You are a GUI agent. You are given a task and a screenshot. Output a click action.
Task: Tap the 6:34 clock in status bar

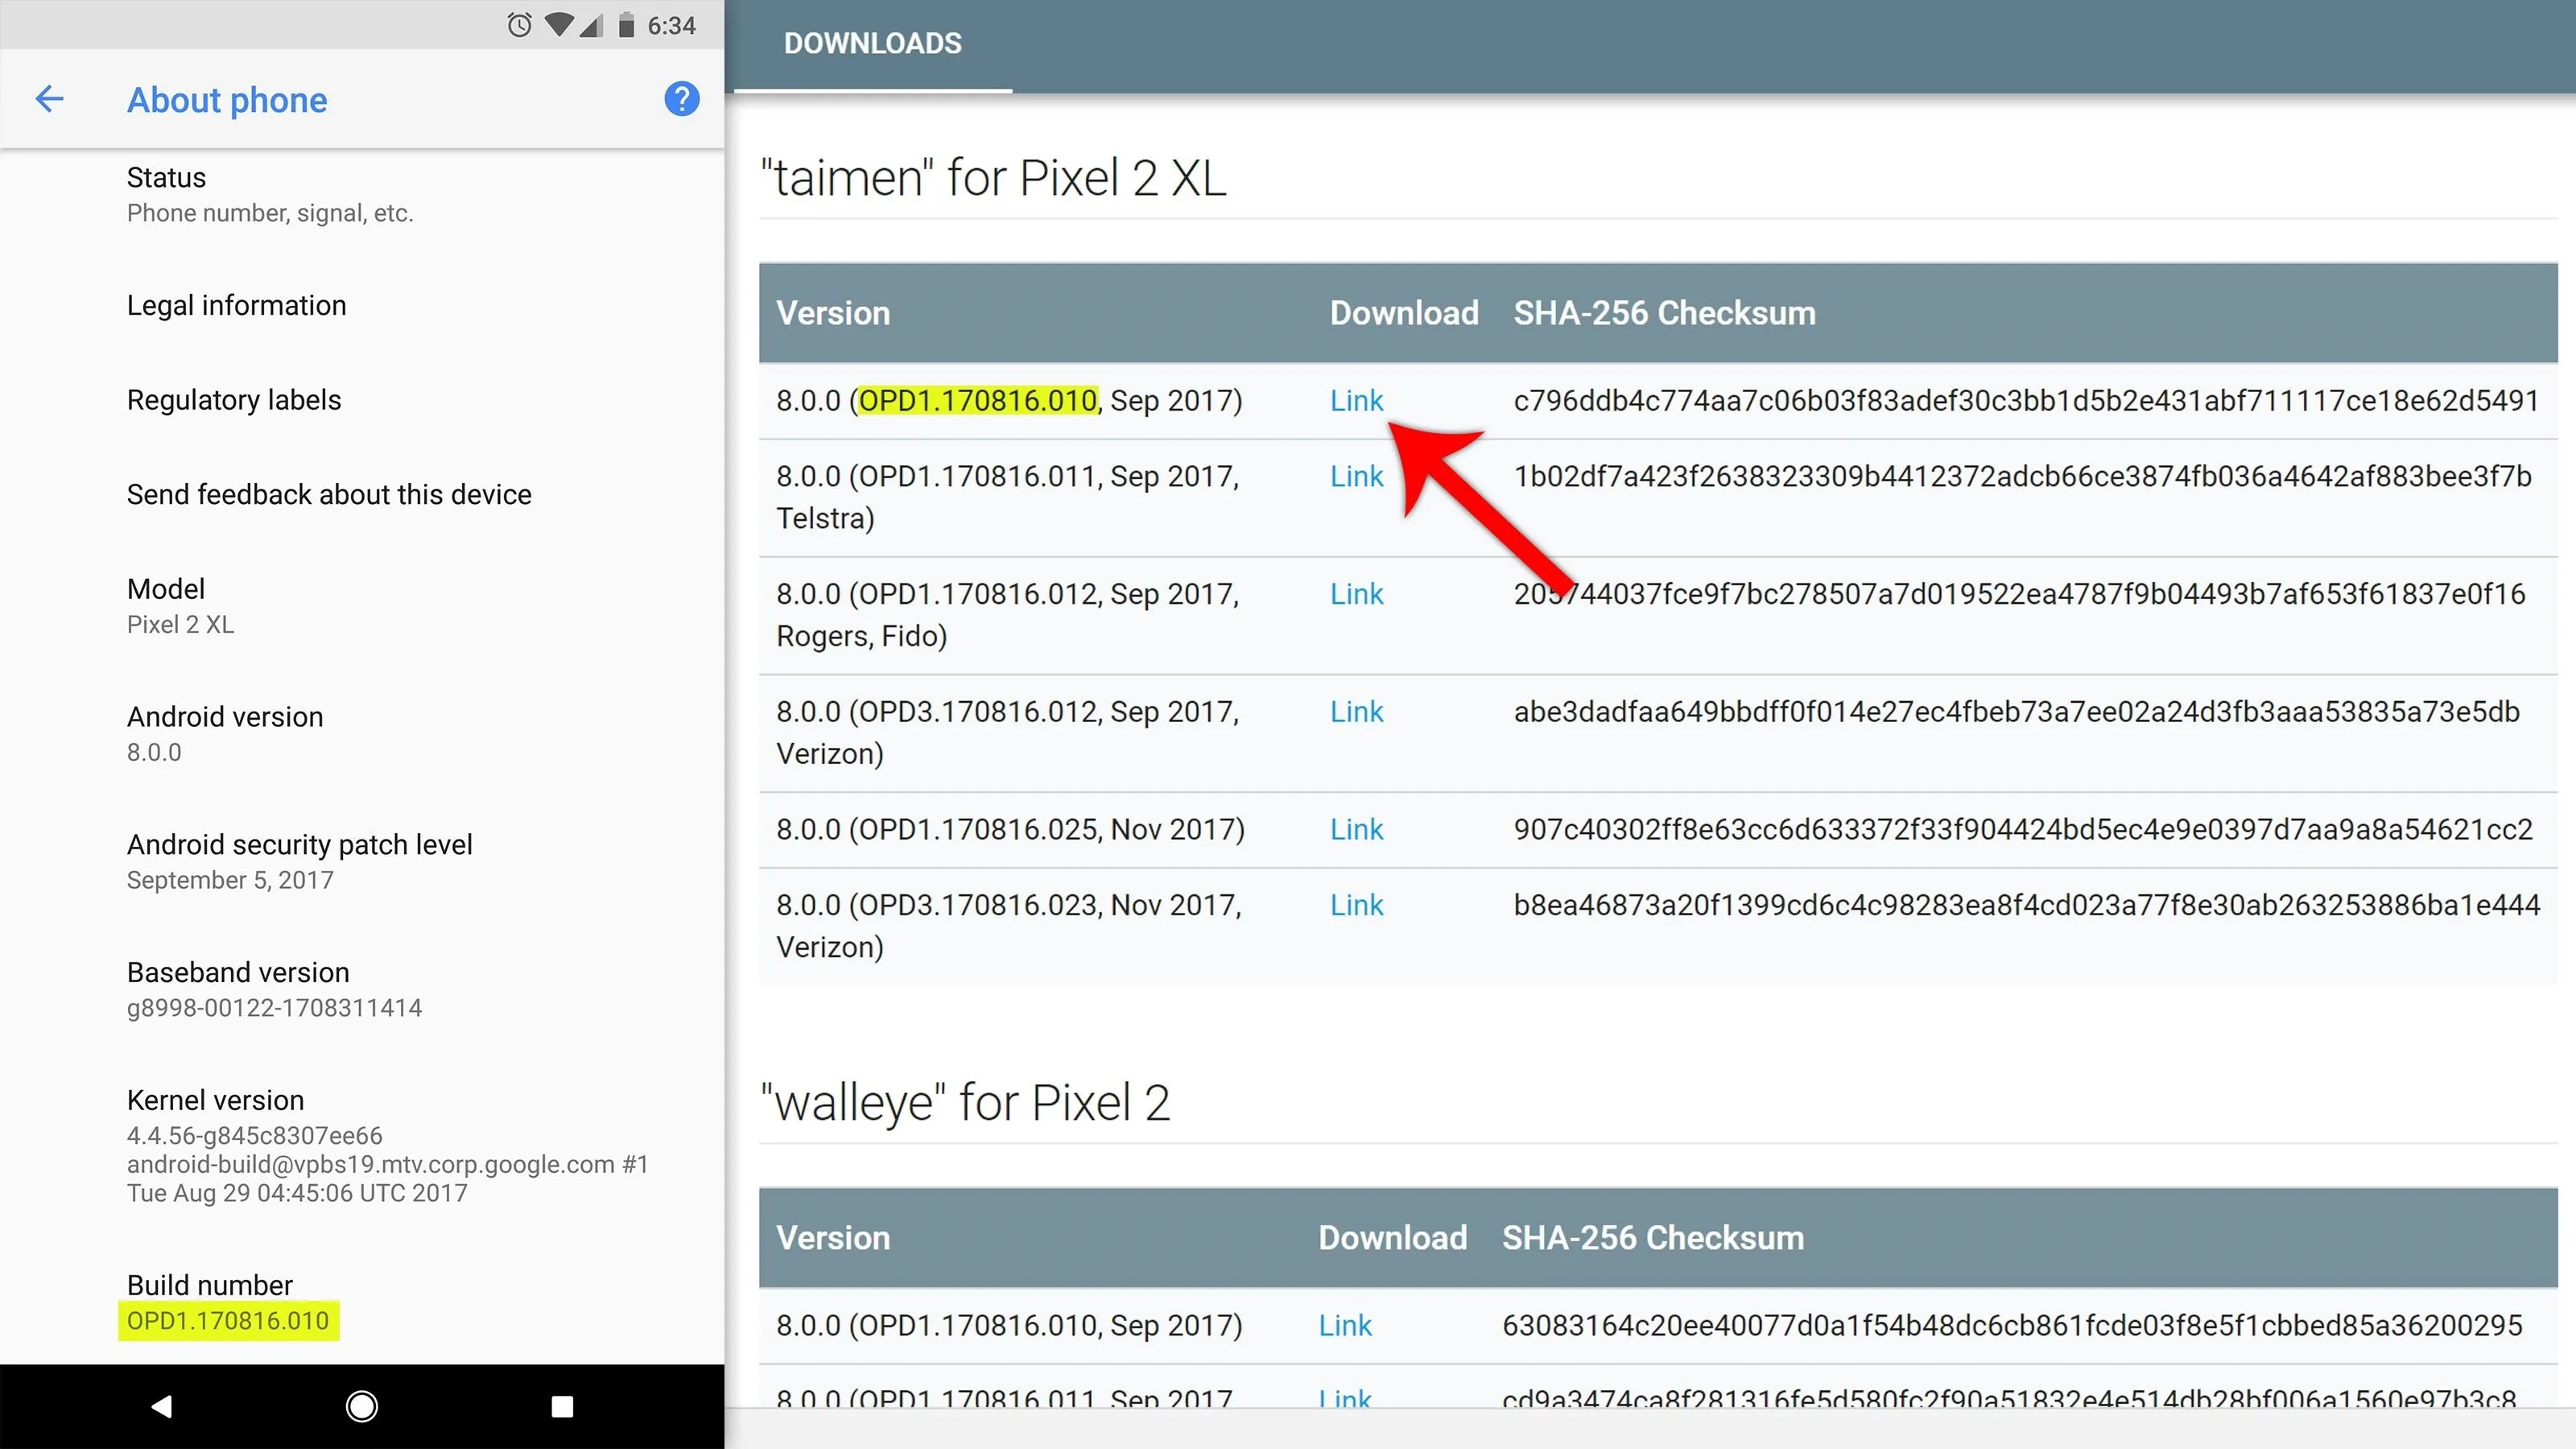pyautogui.click(x=671, y=25)
